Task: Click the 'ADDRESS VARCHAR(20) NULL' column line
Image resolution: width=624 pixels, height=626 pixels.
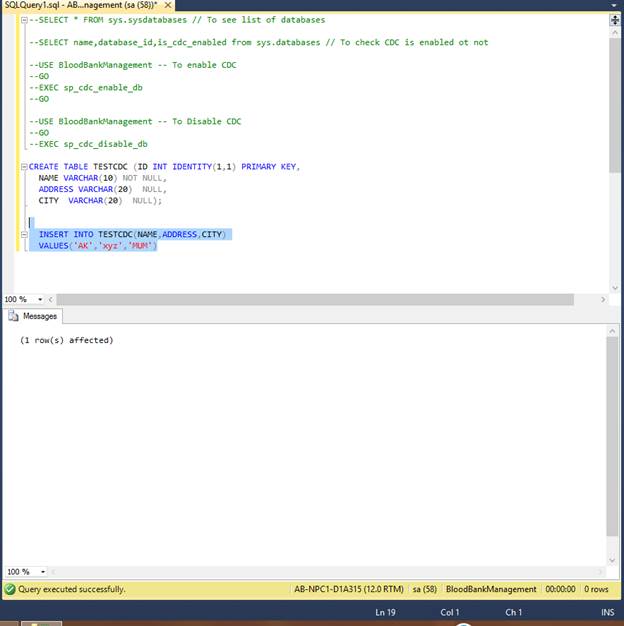Action: [103, 189]
